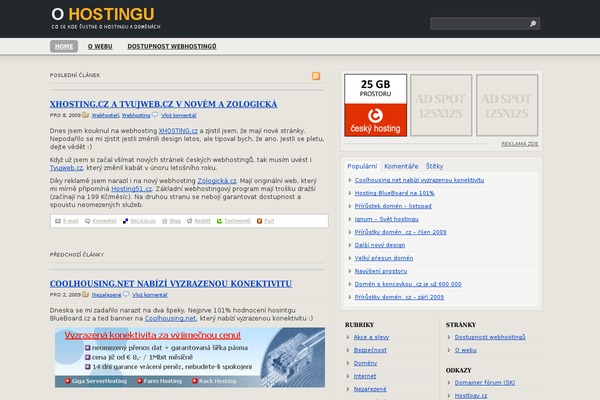Screen dimensions: 600x400
Task: Open popular post Navýšení prostoru
Action: tap(380, 271)
